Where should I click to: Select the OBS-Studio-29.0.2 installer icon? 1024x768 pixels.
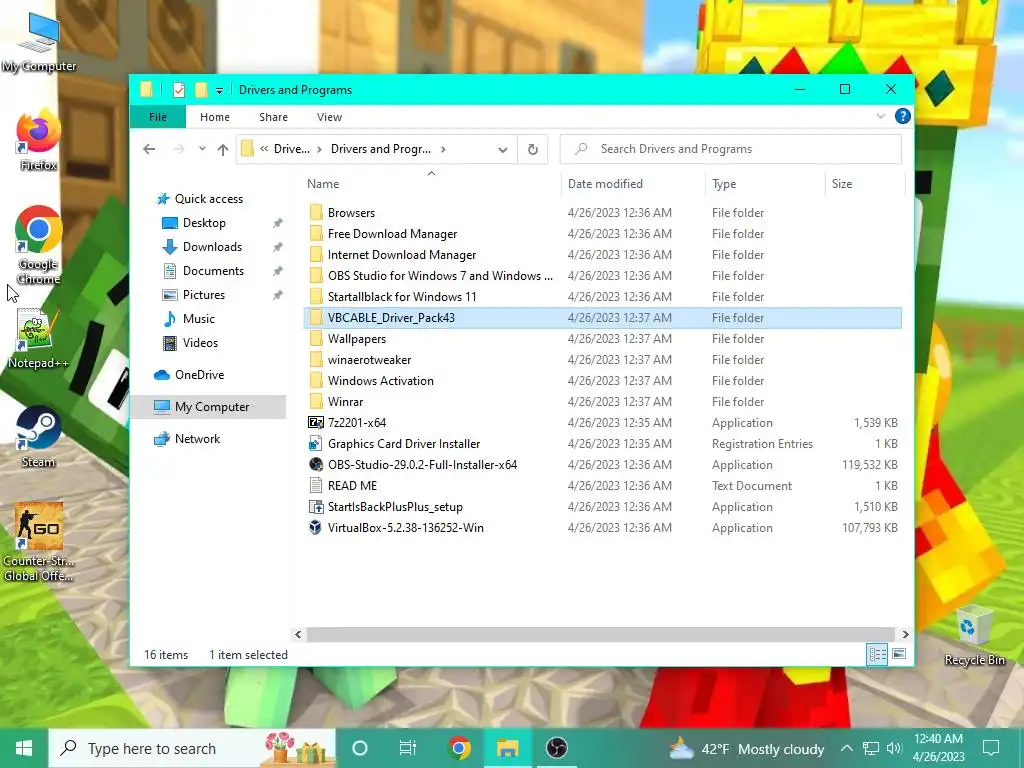tap(315, 464)
